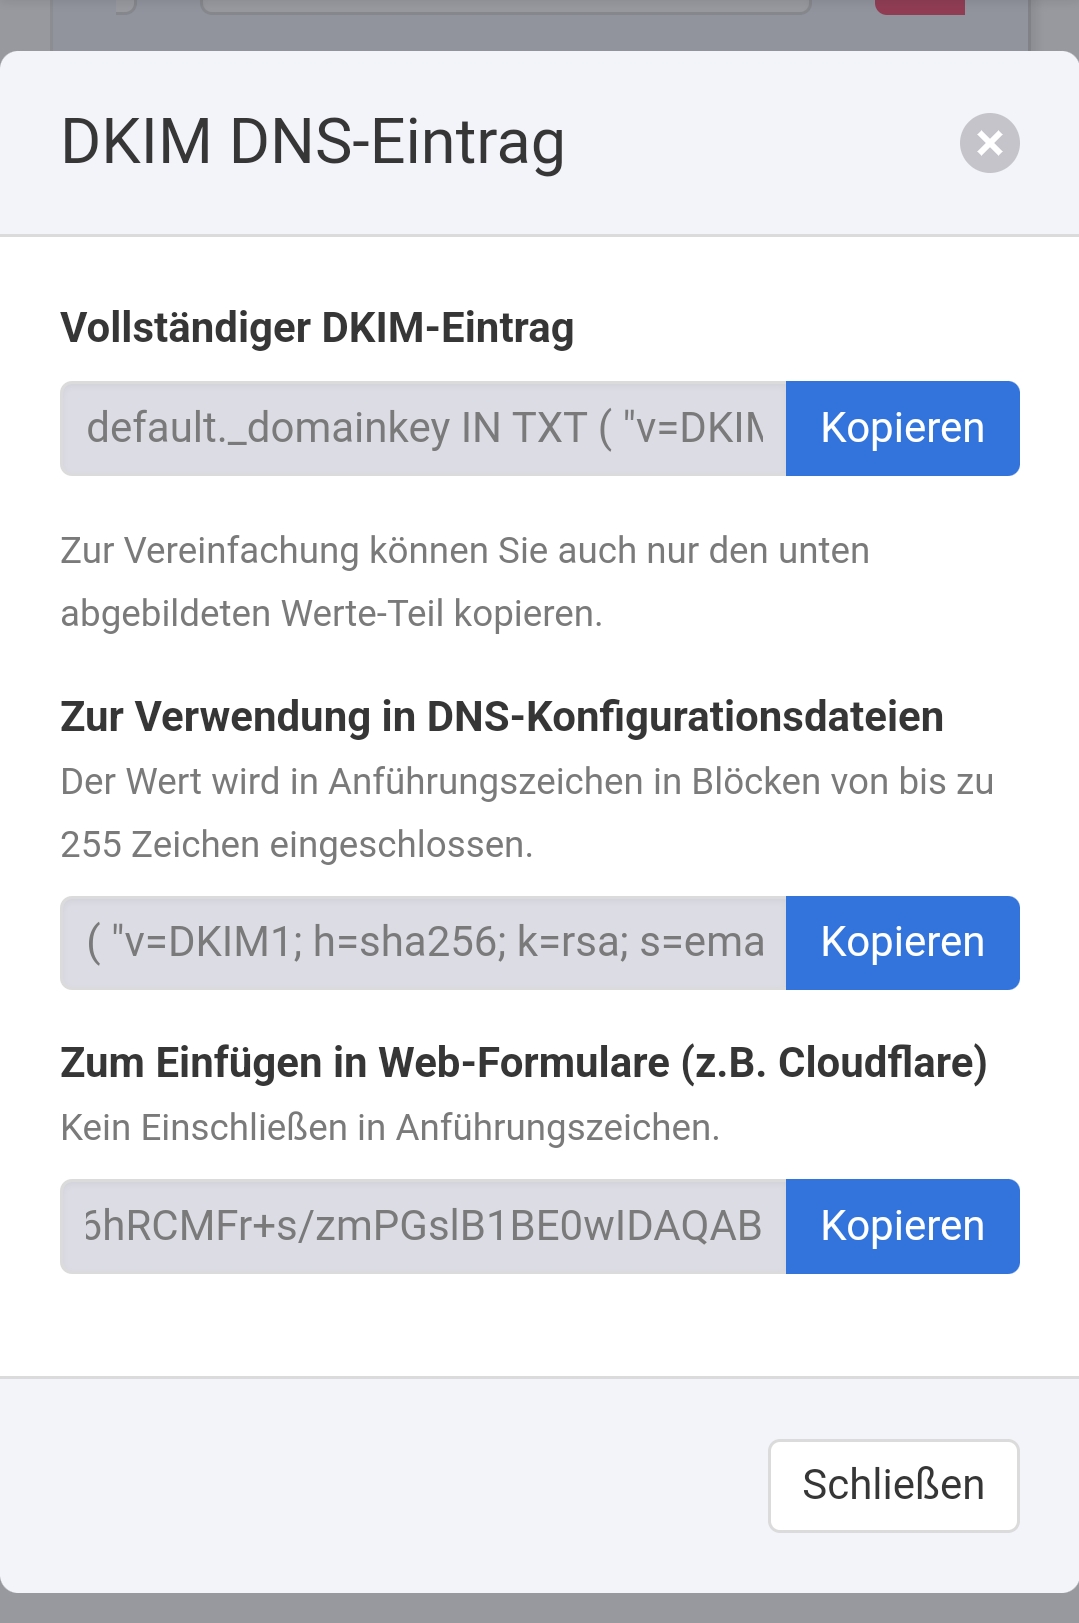Click the red button behind the dialog
This screenshot has width=1079, height=1623.
point(919,7)
